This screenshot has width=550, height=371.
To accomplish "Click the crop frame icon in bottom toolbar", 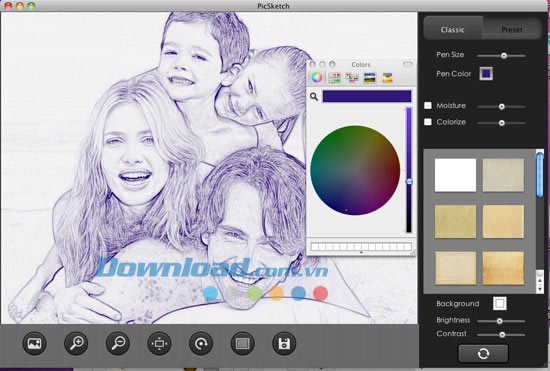I will [x=242, y=343].
